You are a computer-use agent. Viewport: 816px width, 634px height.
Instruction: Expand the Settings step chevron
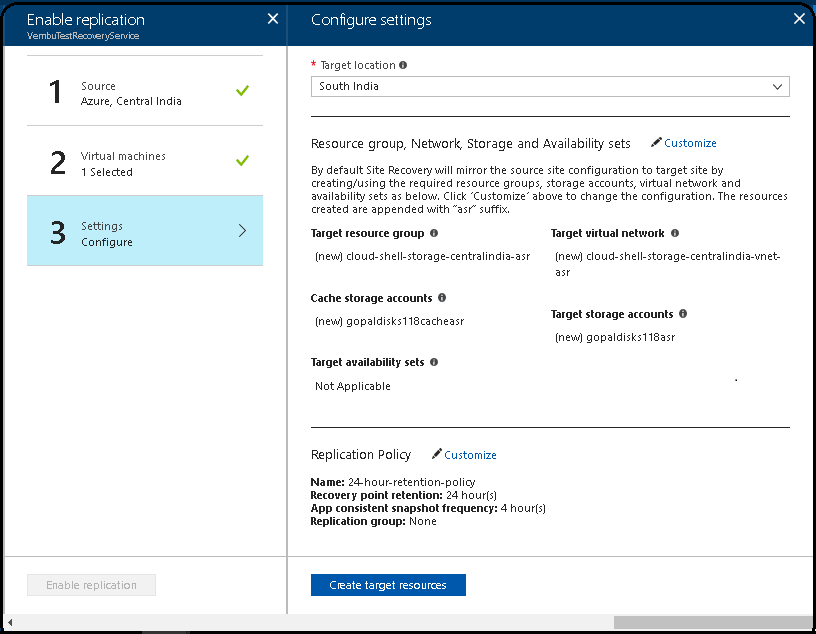(243, 231)
